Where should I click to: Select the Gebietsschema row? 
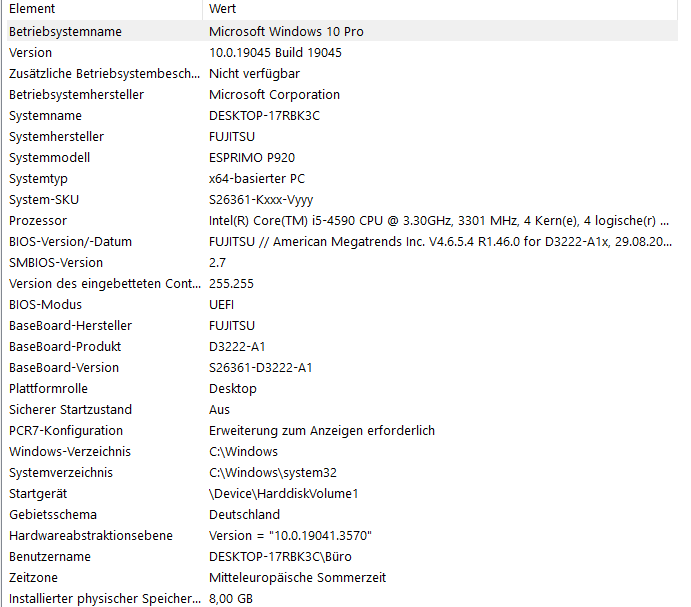(342, 515)
